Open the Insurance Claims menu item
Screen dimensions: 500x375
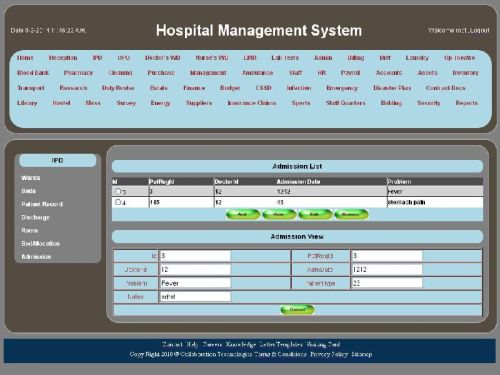tap(252, 103)
